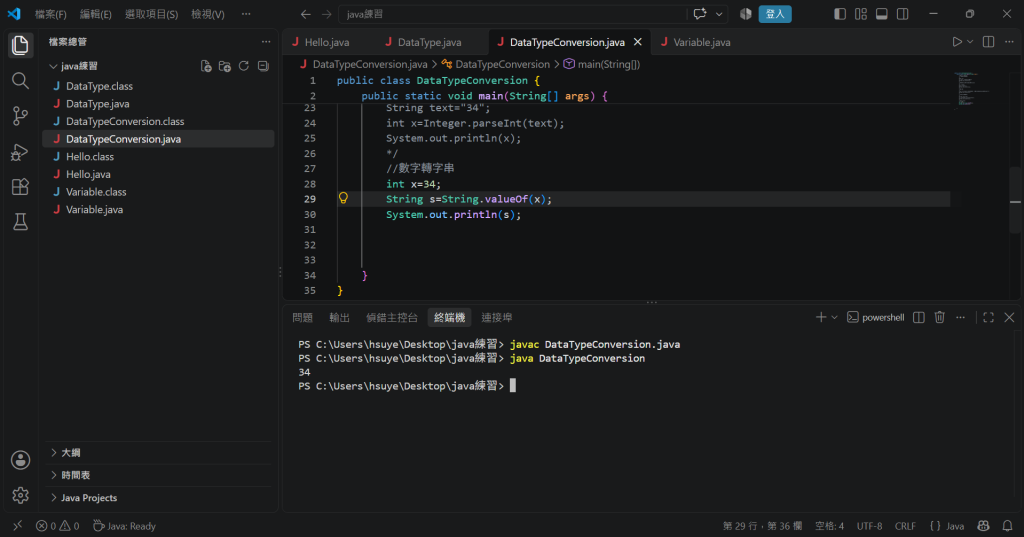The image size is (1024, 537).
Task: Click errors and warnings count in status bar
Action: (x=57, y=526)
